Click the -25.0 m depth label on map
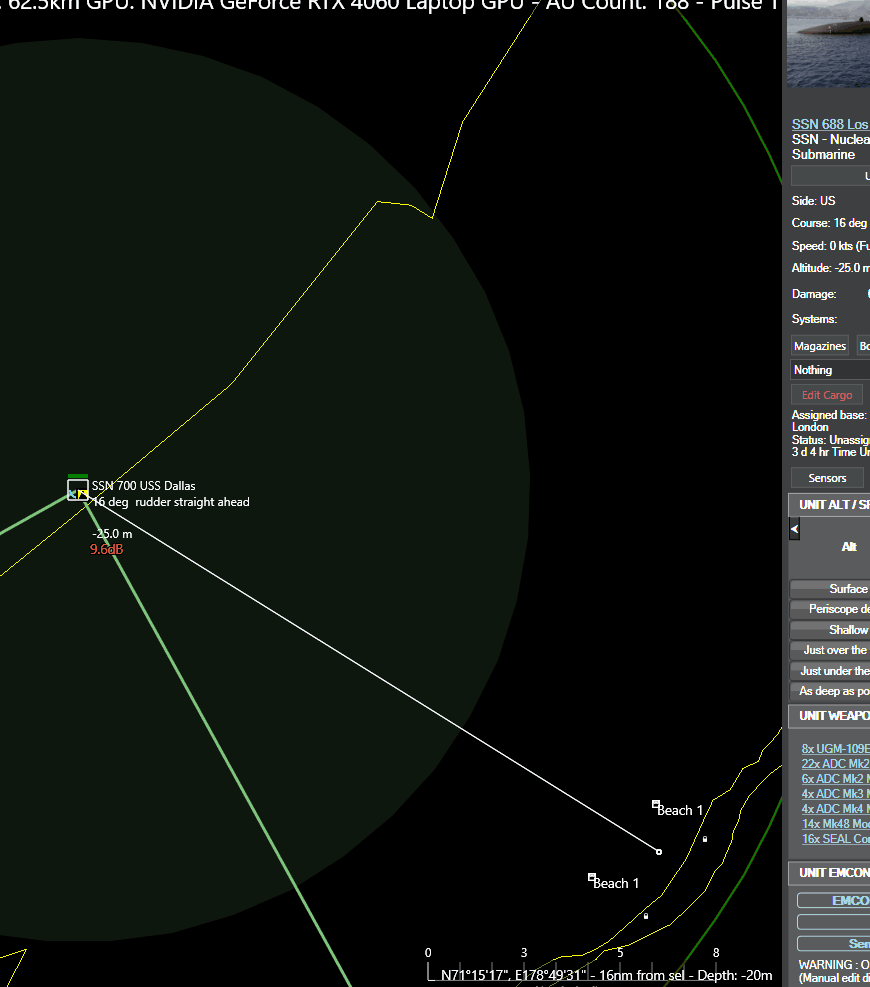 tap(112, 534)
